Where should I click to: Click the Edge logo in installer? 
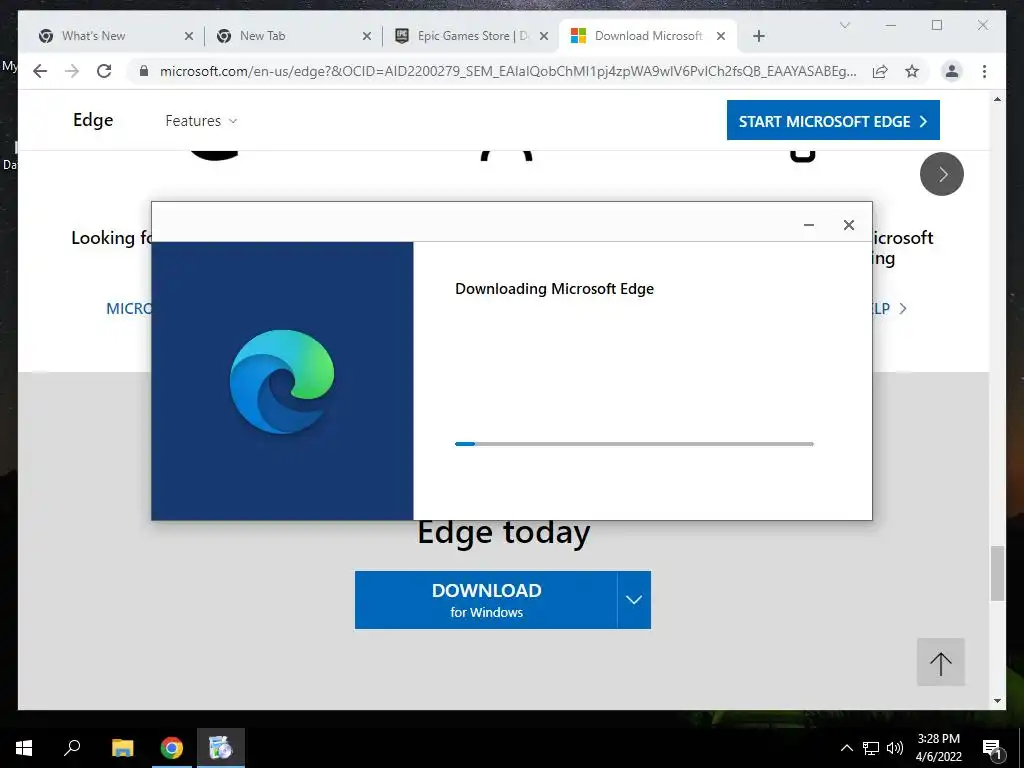[x=282, y=381]
